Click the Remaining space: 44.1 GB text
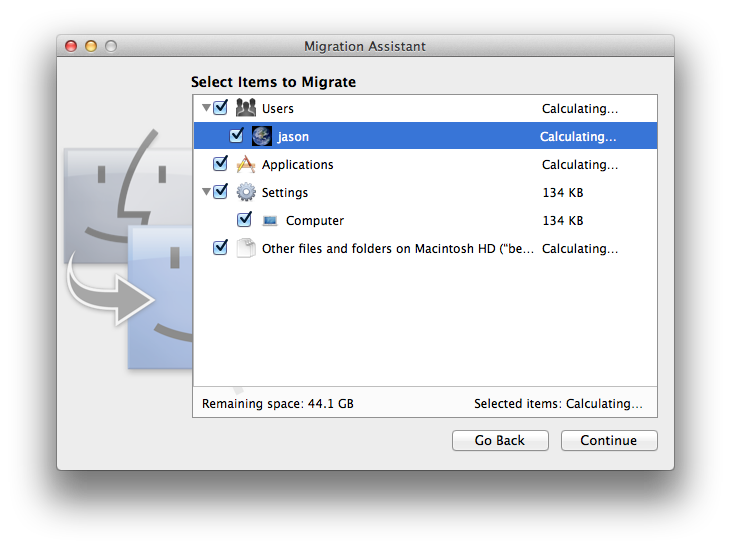The width and height of the screenshot is (731, 549). tap(277, 404)
